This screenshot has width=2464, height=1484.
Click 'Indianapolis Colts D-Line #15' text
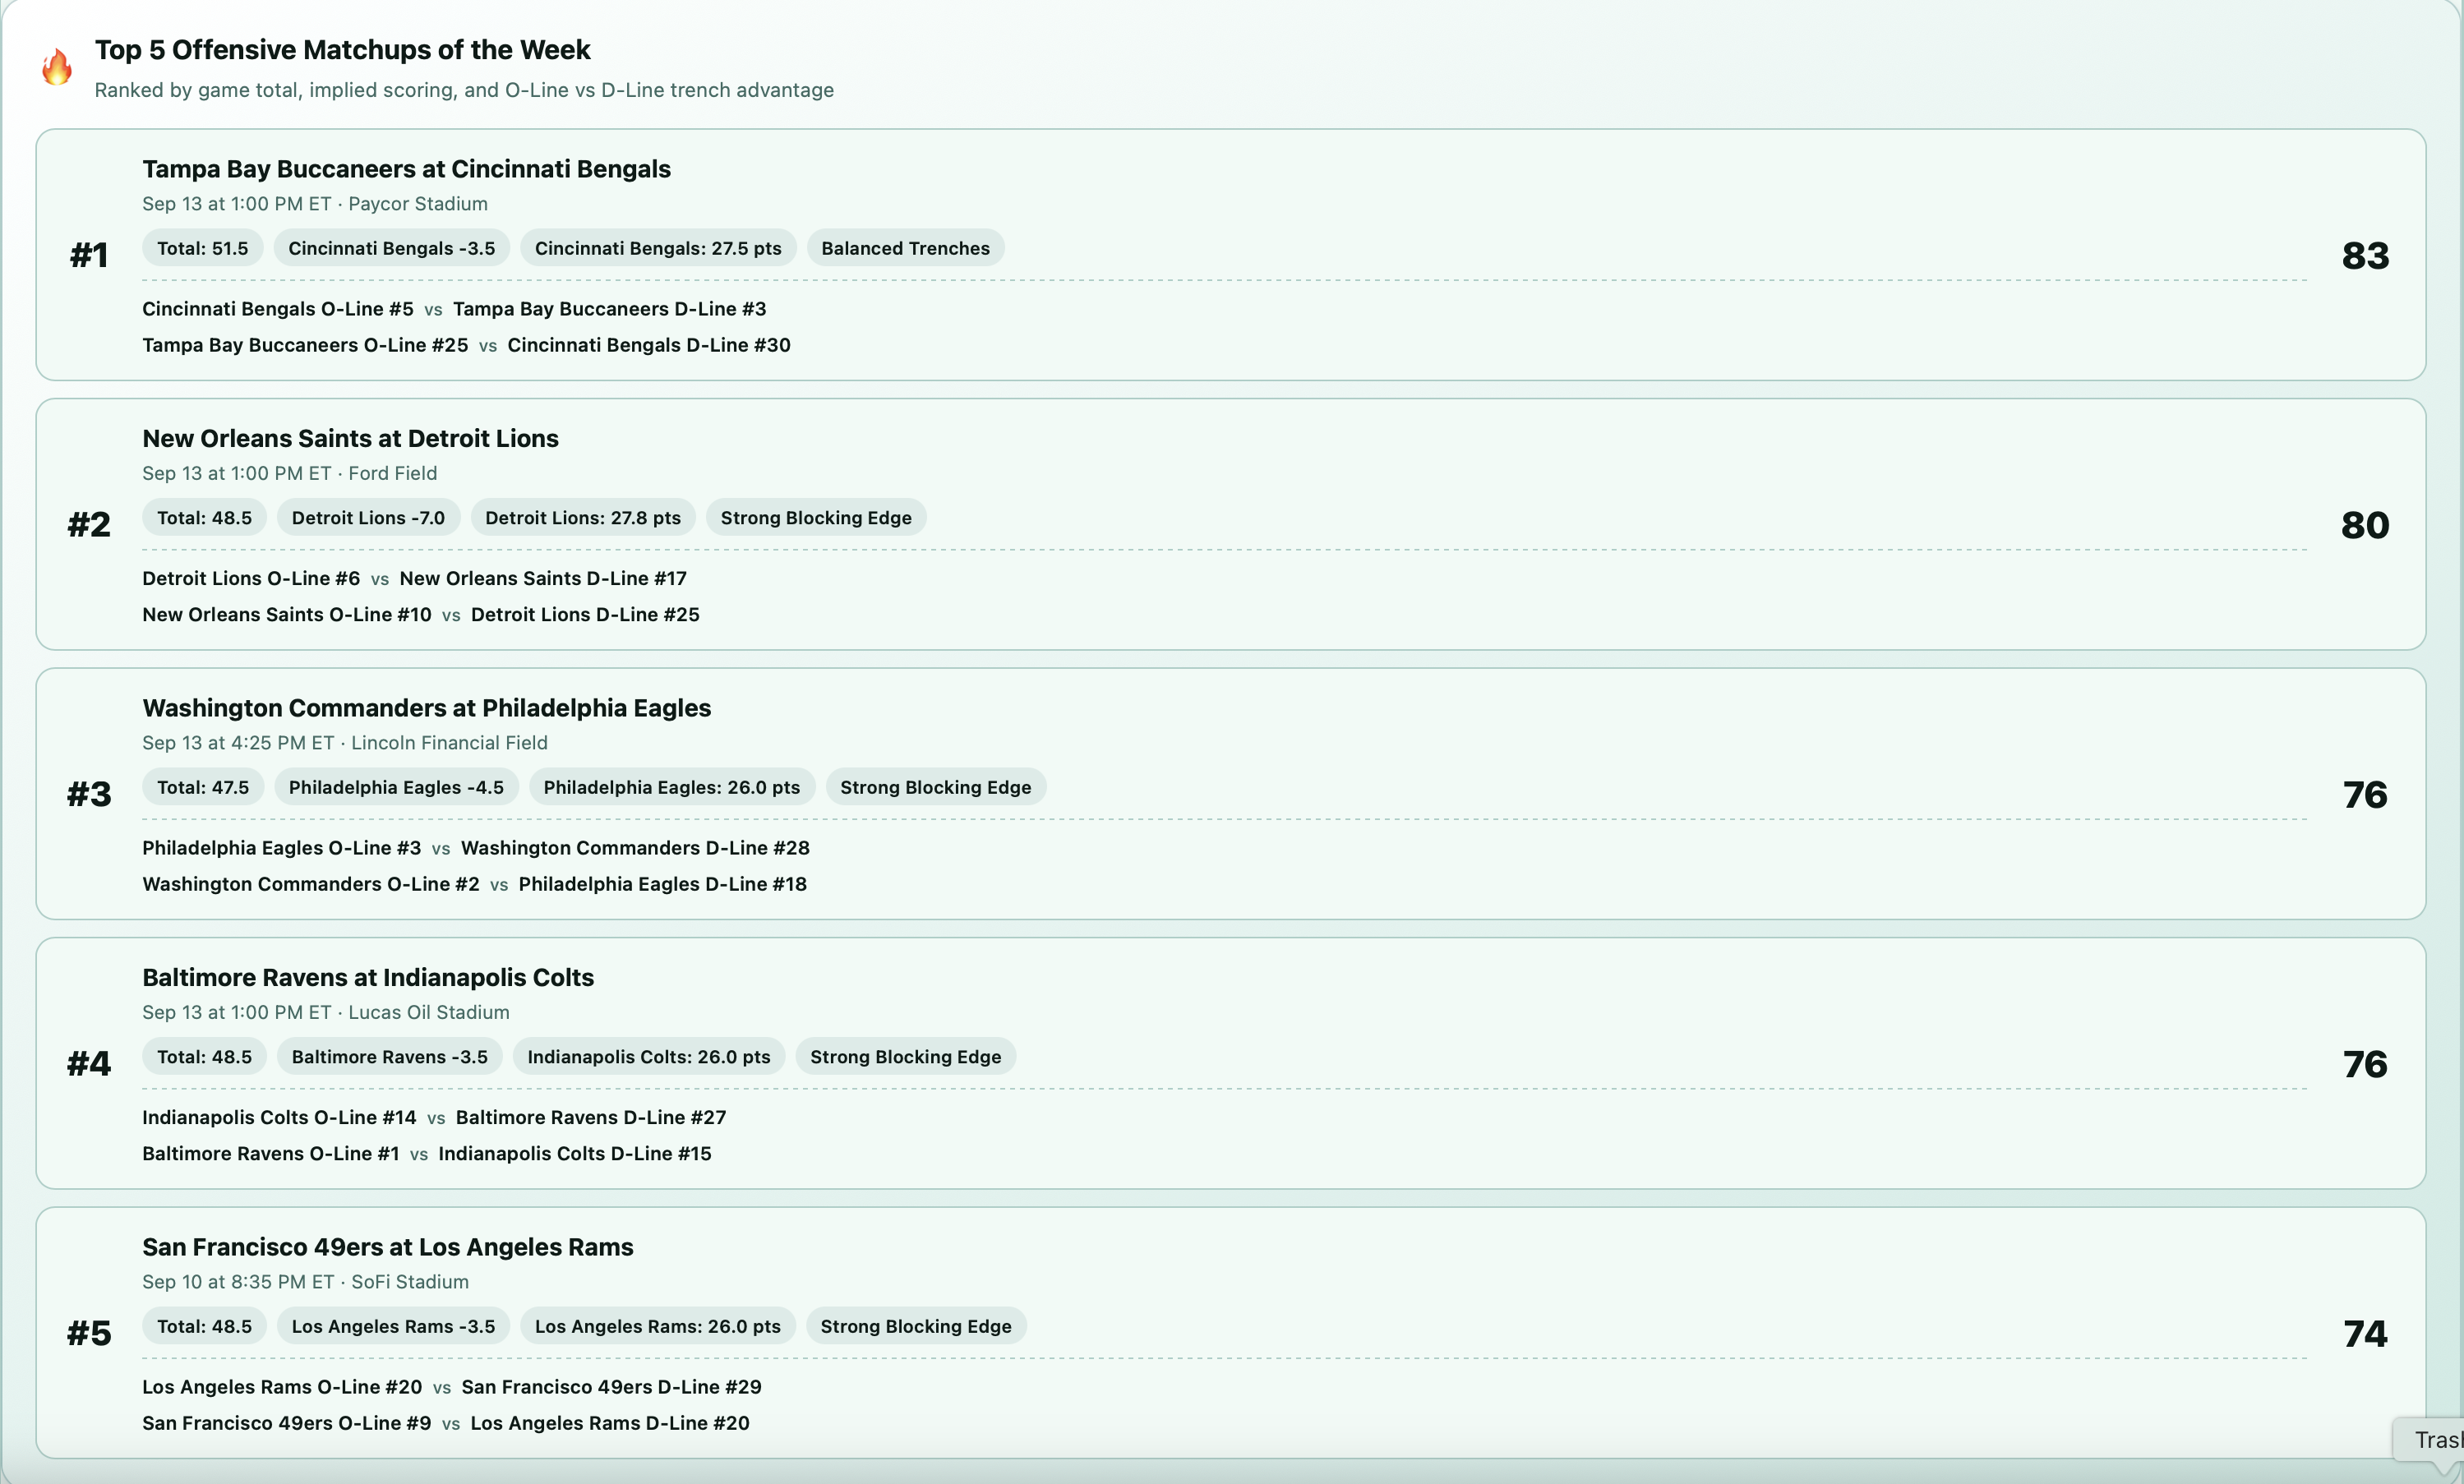pos(575,1153)
